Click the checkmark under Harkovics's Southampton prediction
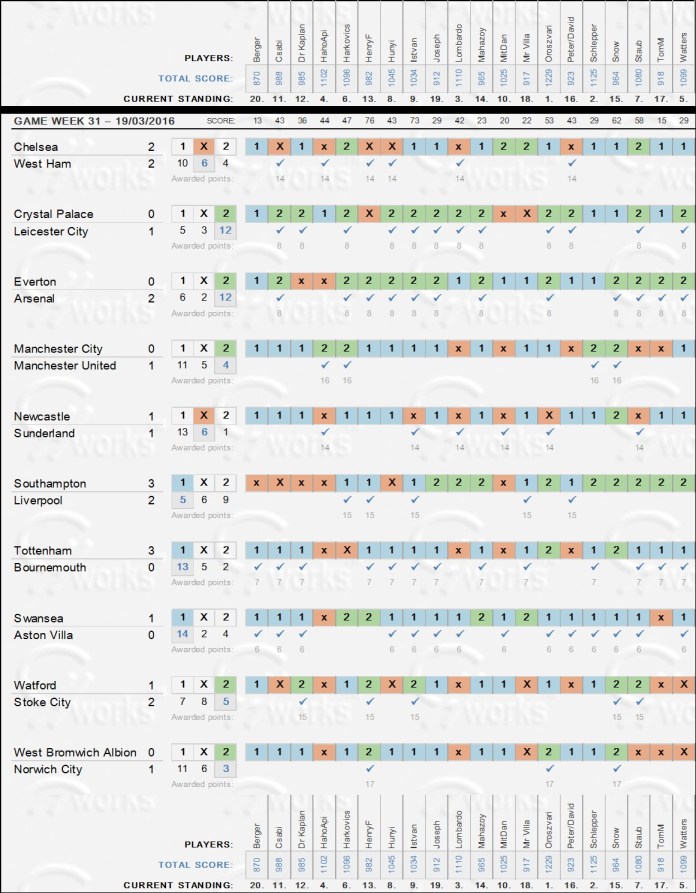Viewport: 696px width, 893px height. pos(347,499)
